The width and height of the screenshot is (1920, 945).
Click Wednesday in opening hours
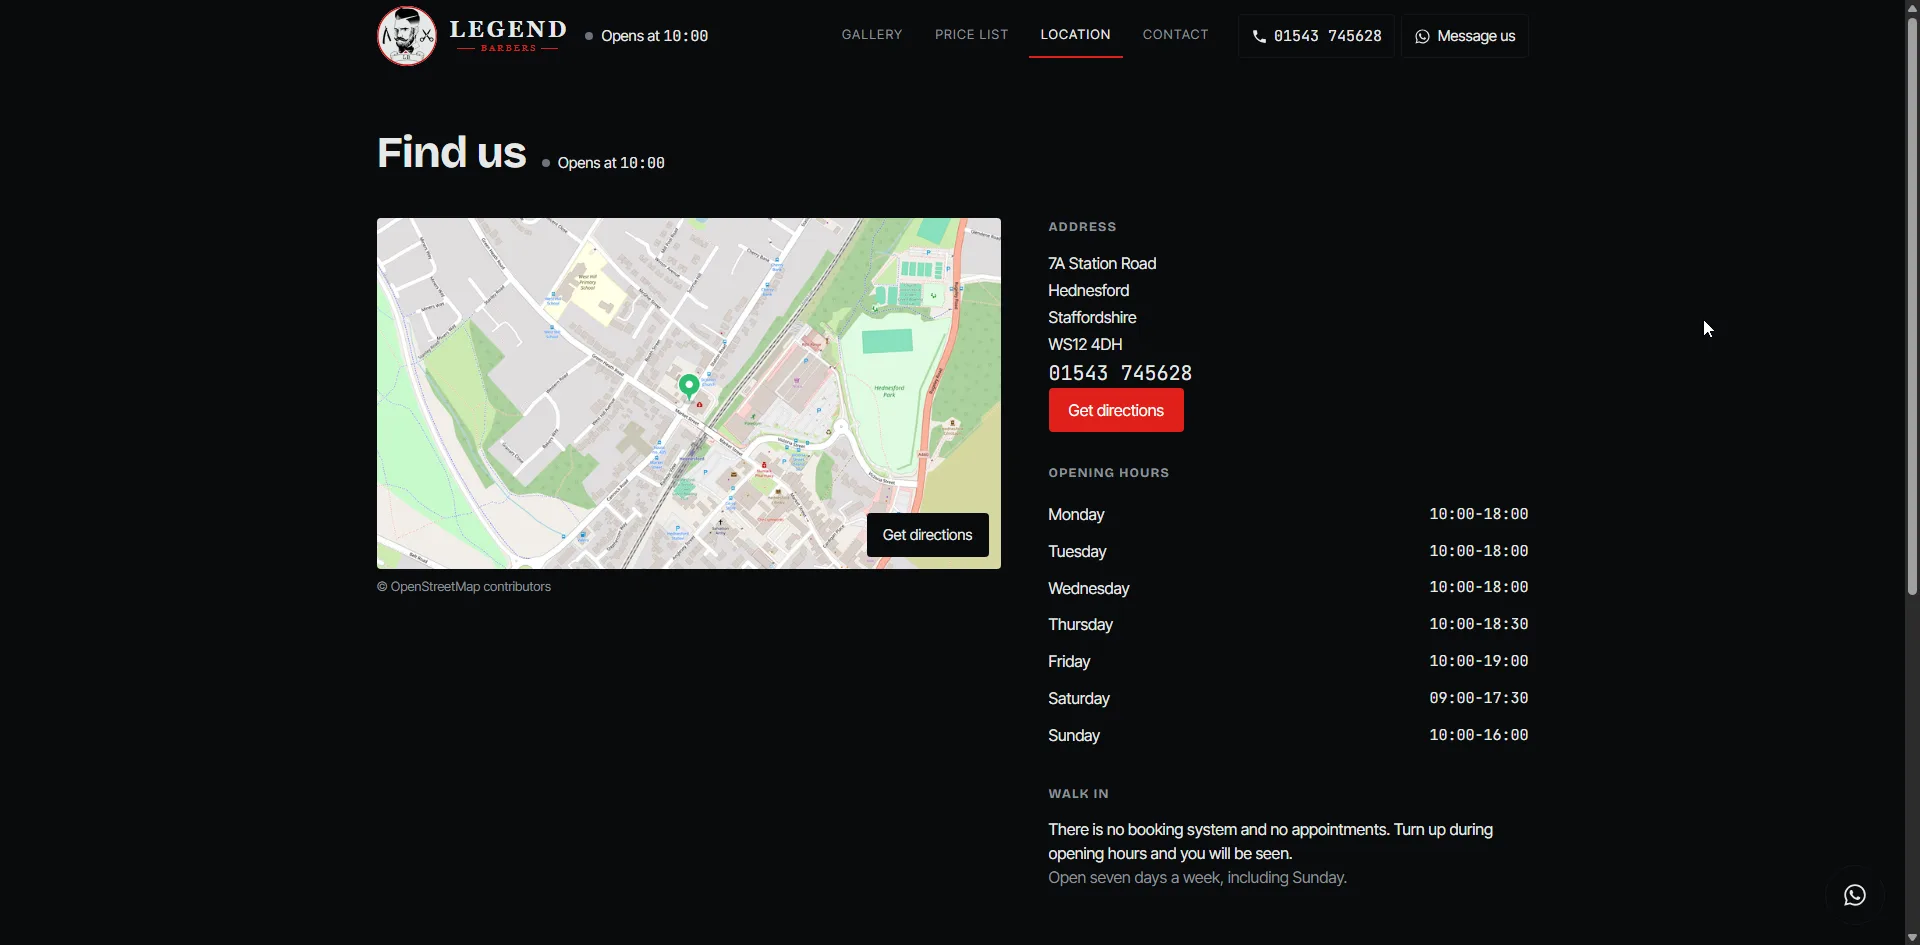click(x=1089, y=589)
